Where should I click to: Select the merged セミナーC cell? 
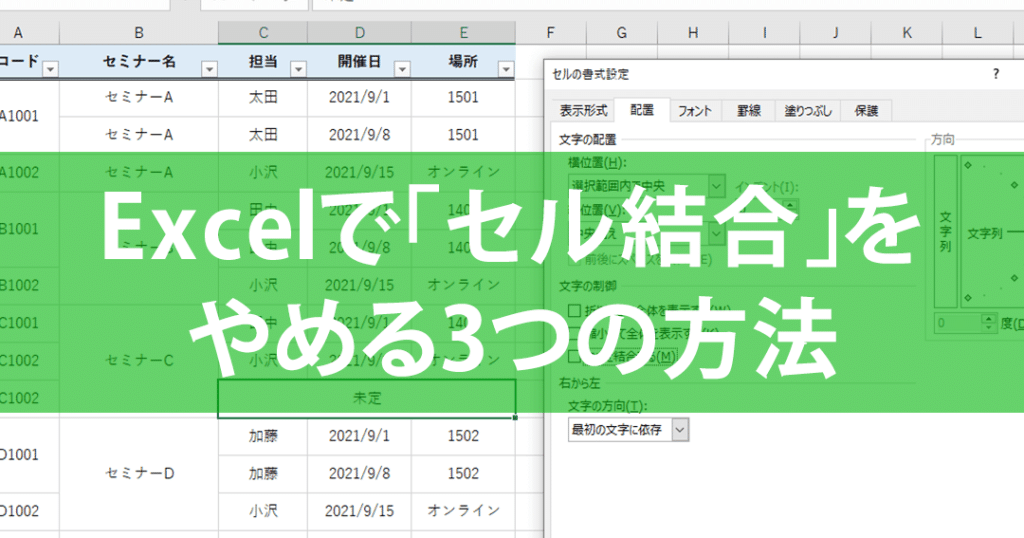click(x=138, y=360)
